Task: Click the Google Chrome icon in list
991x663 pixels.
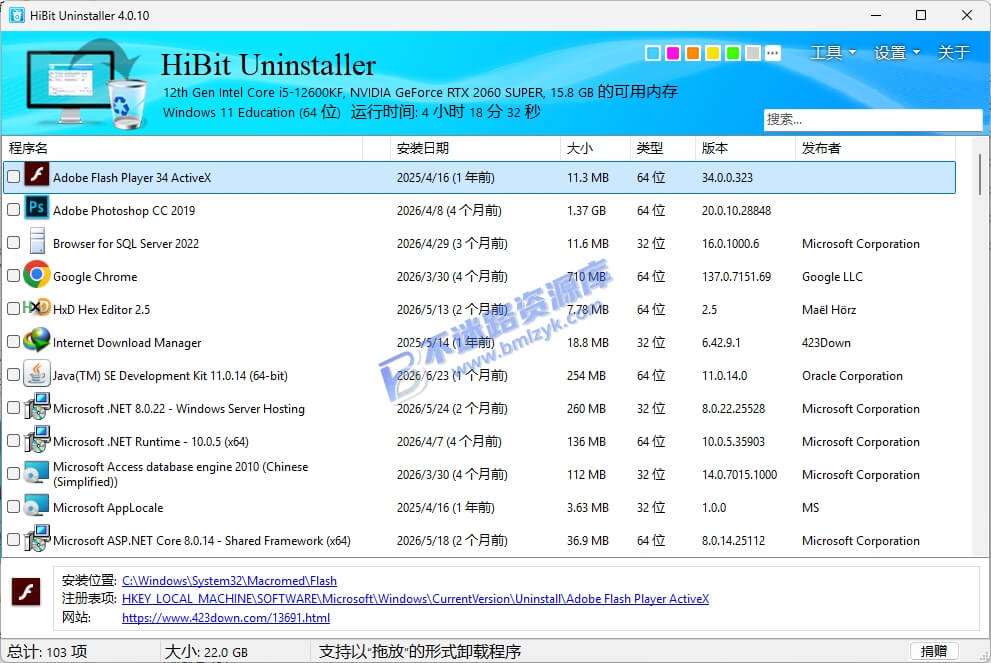Action: (x=37, y=274)
